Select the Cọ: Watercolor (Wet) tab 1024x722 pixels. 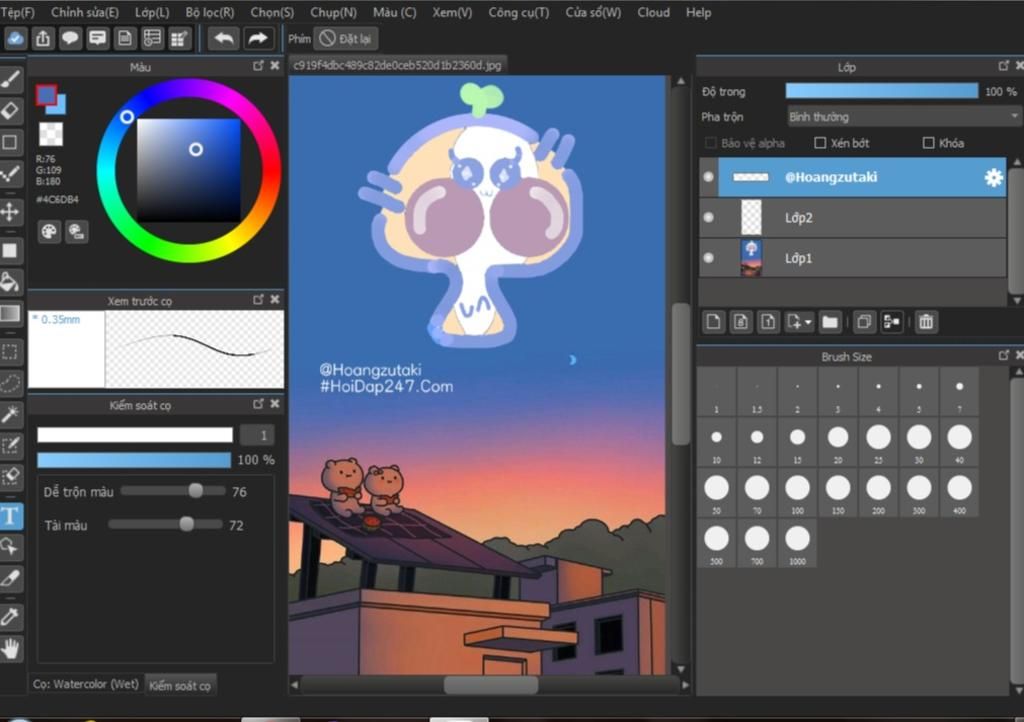coord(86,684)
